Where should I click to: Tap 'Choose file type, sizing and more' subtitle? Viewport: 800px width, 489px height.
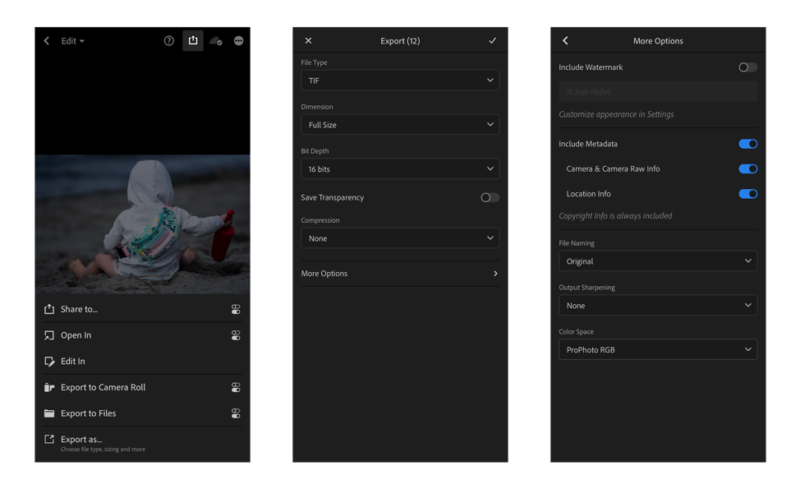pos(103,450)
